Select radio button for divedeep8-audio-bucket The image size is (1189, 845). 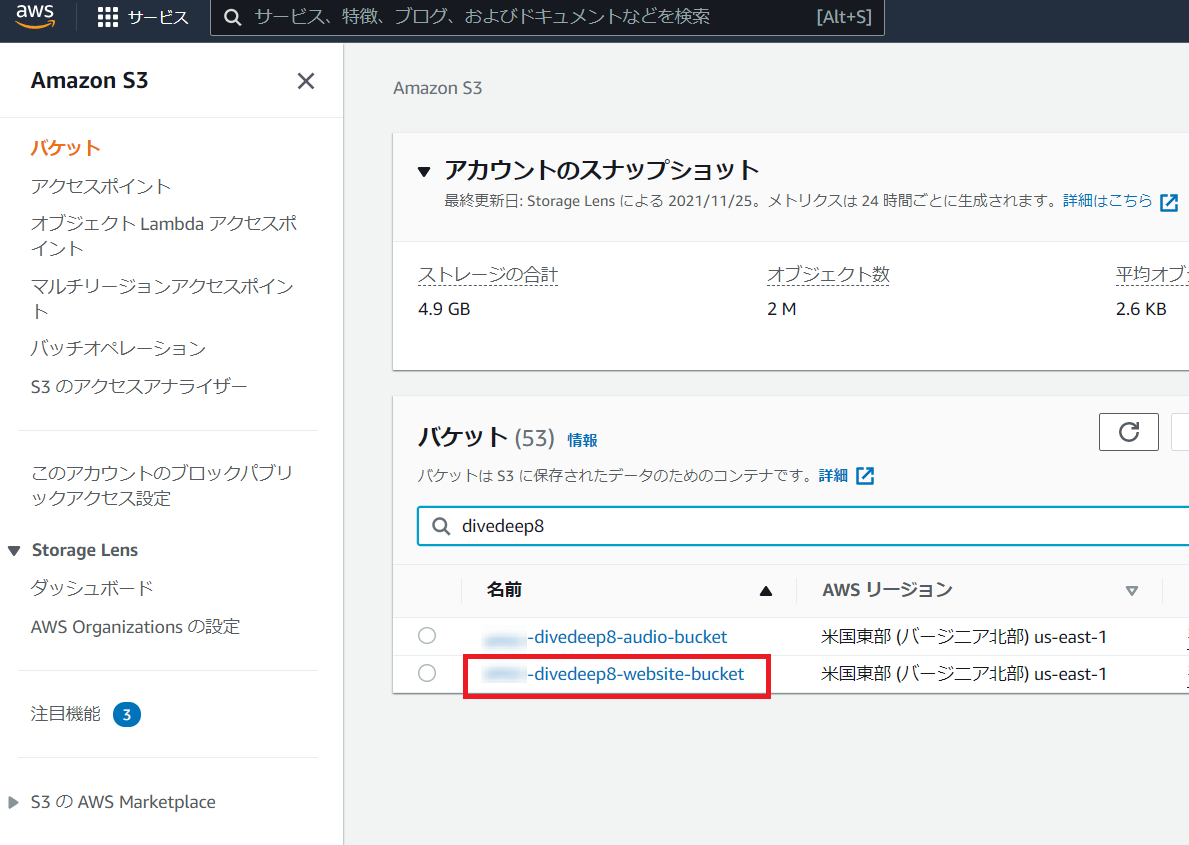click(x=427, y=636)
